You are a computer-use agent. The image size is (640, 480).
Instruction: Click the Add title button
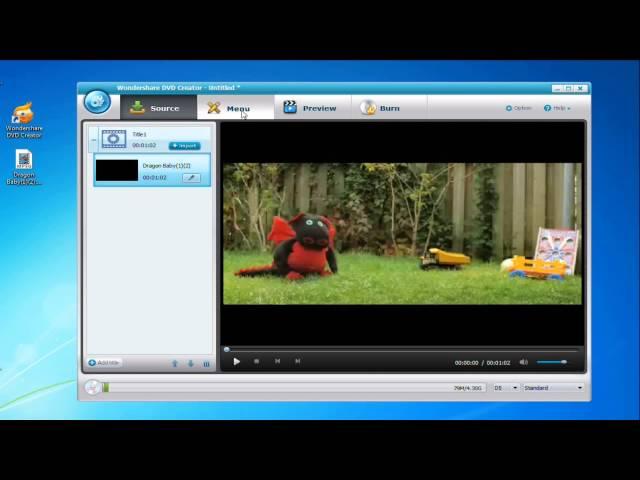pyautogui.click(x=104, y=362)
